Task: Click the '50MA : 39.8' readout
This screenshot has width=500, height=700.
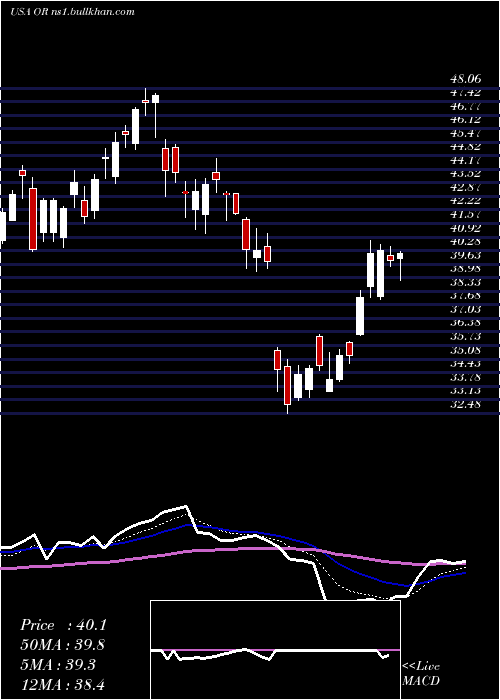Action: pyautogui.click(x=63, y=645)
